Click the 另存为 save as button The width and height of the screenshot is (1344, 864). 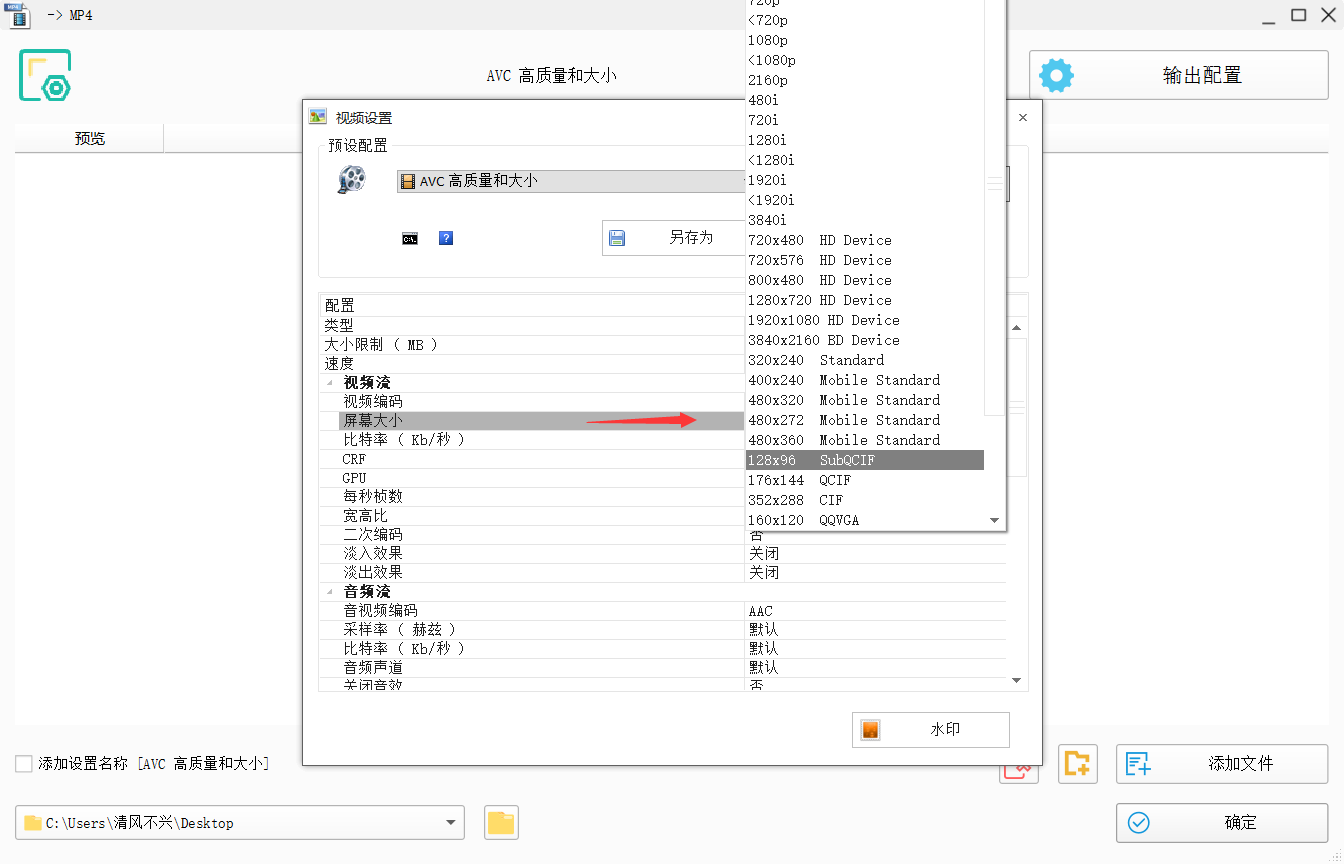coord(674,238)
